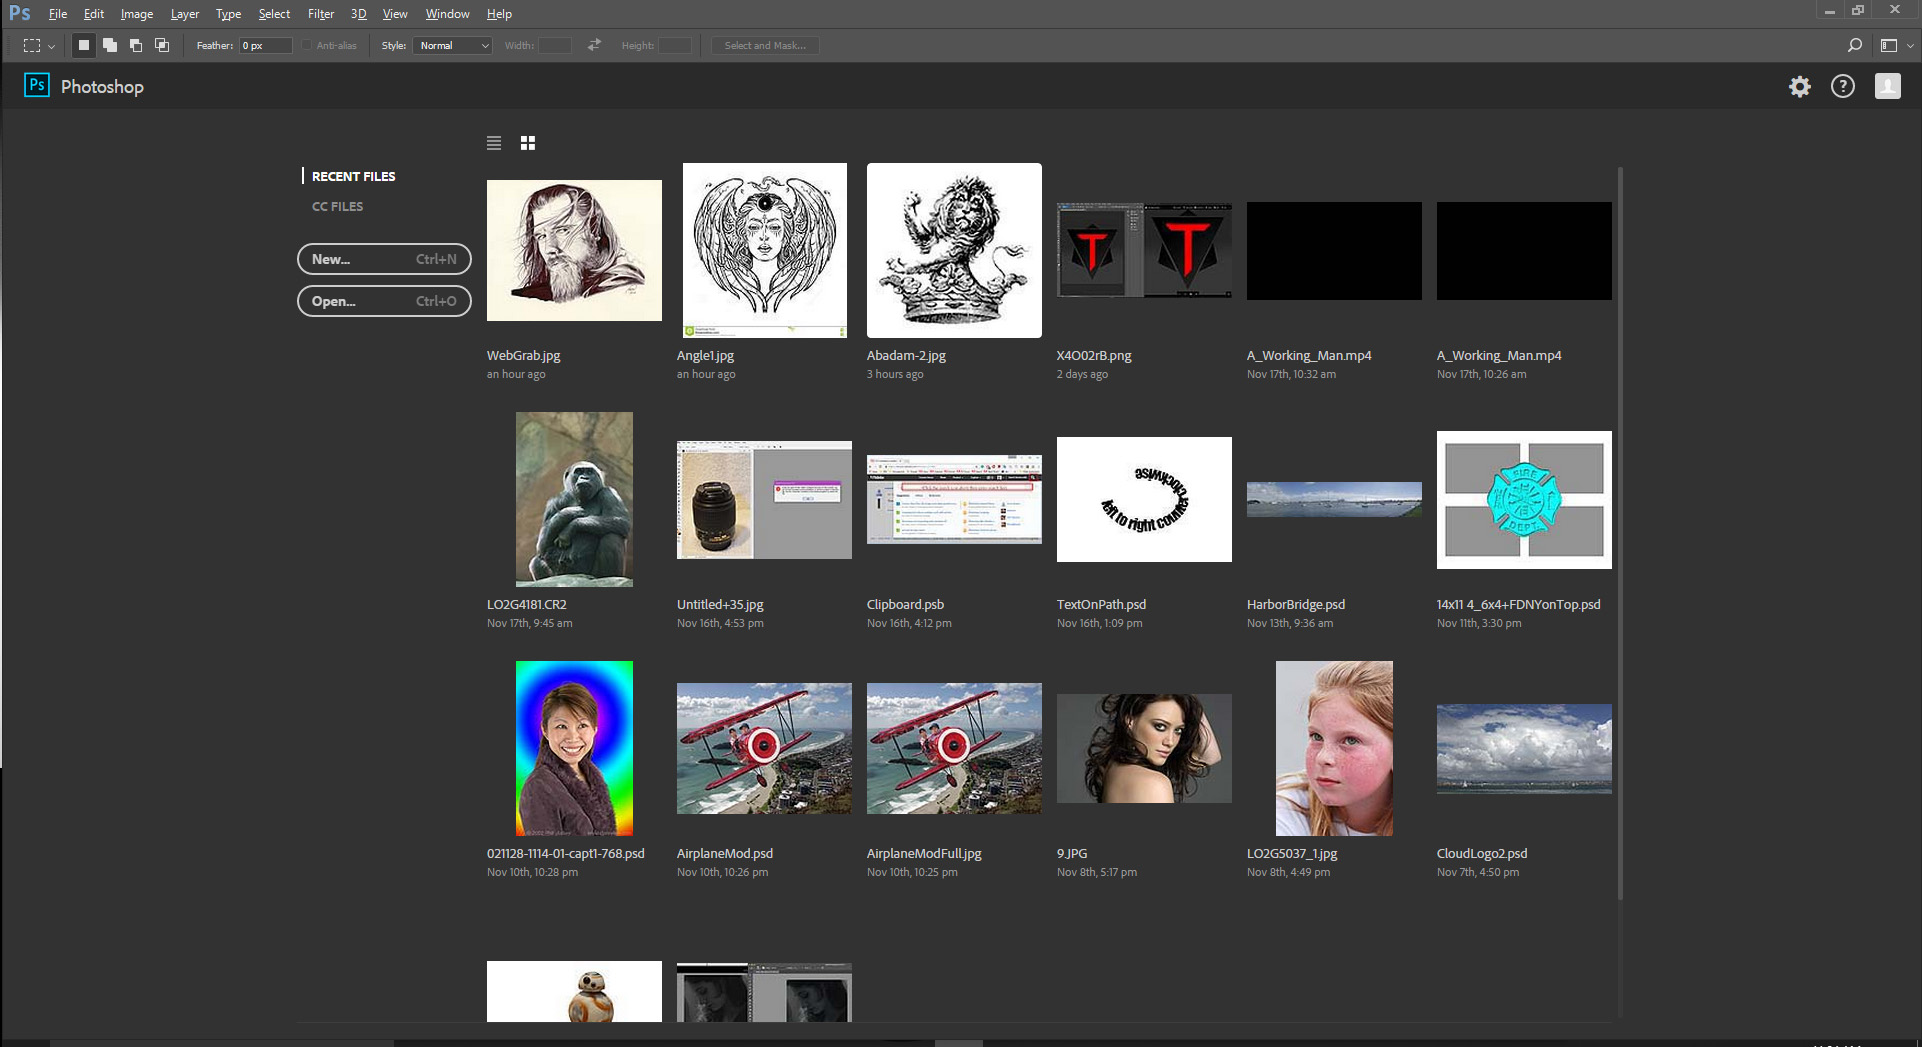The image size is (1922, 1047).
Task: Open the TextOnPath.psd thumbnail
Action: 1144,499
